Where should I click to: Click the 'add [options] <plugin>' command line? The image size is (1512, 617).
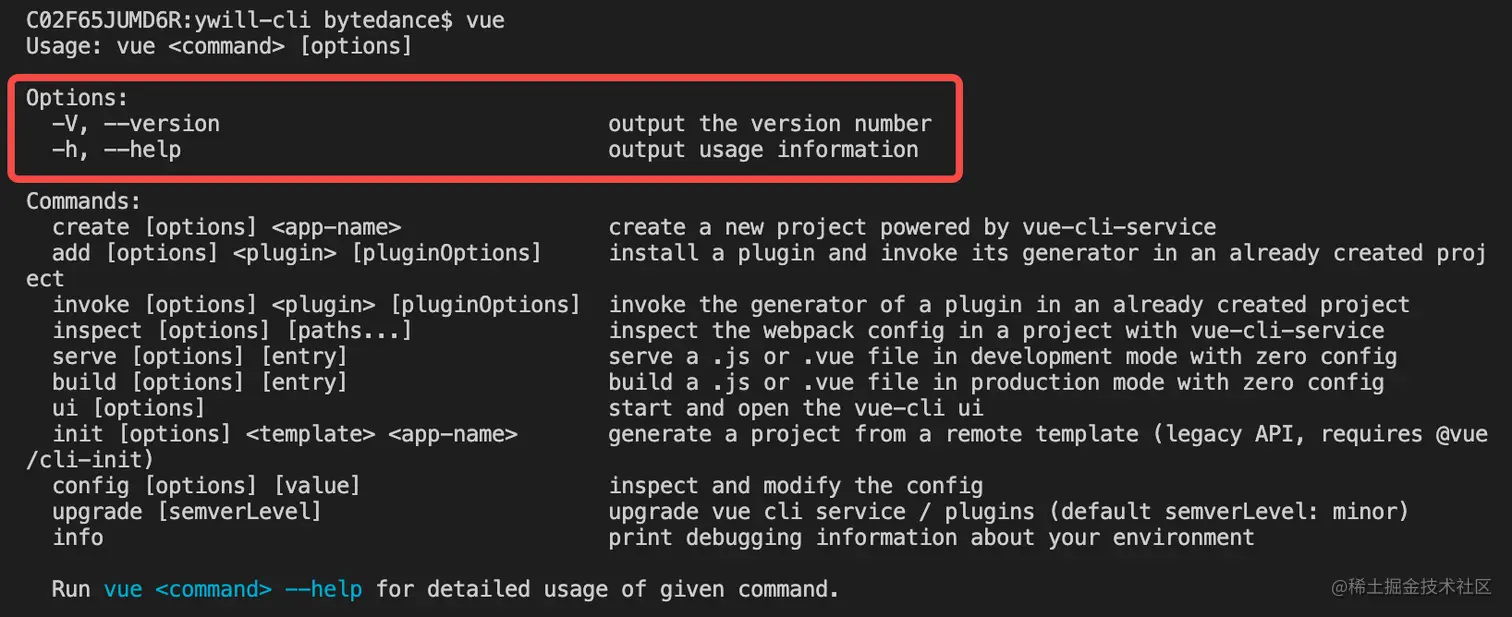point(297,253)
